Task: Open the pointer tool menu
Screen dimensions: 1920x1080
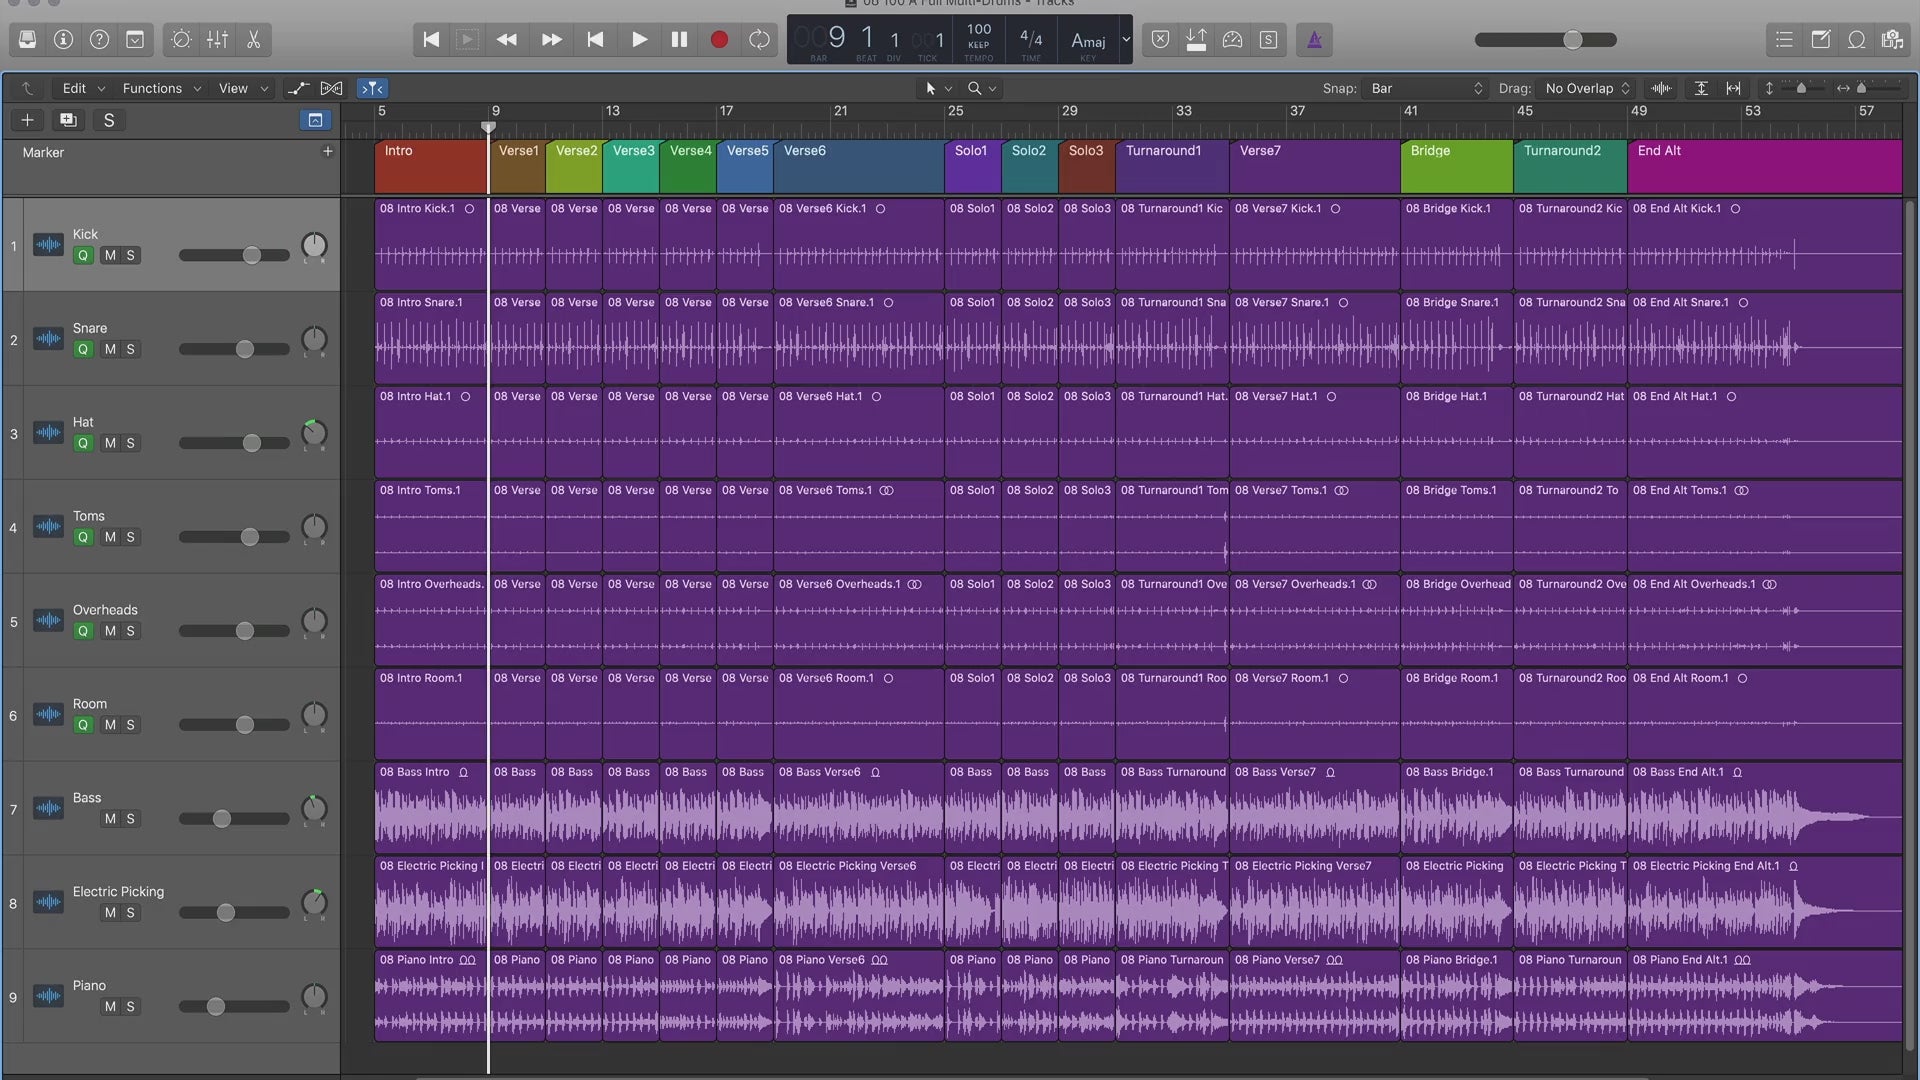Action: click(x=938, y=88)
